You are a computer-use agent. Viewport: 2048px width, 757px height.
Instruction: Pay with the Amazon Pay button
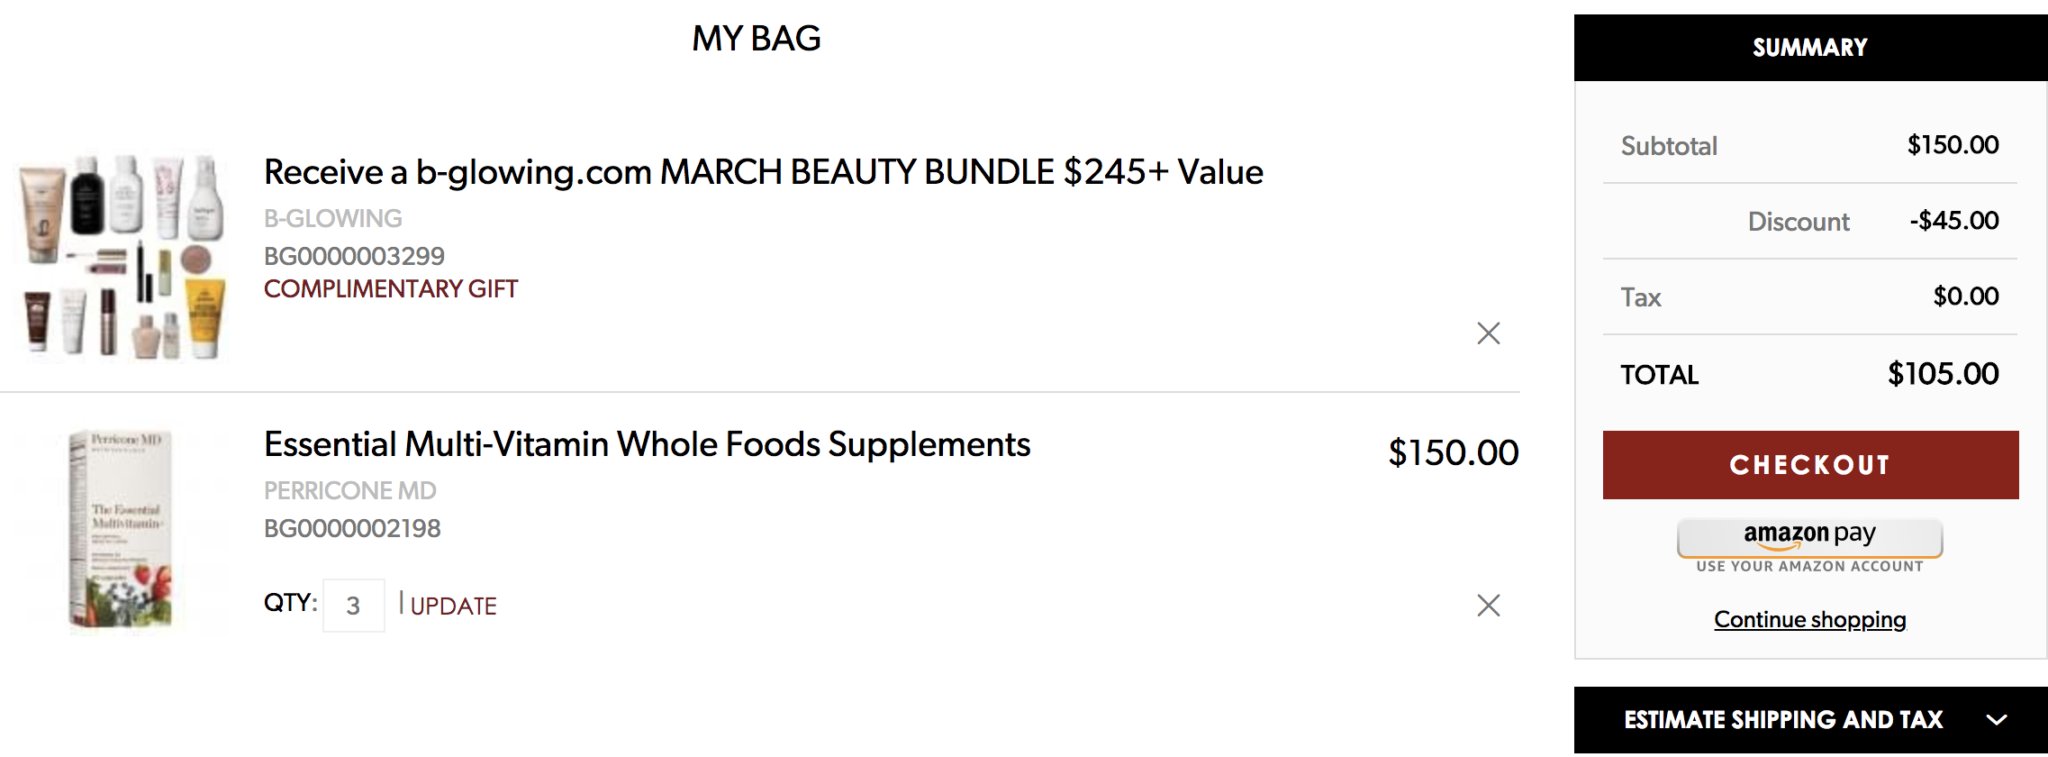1810,538
